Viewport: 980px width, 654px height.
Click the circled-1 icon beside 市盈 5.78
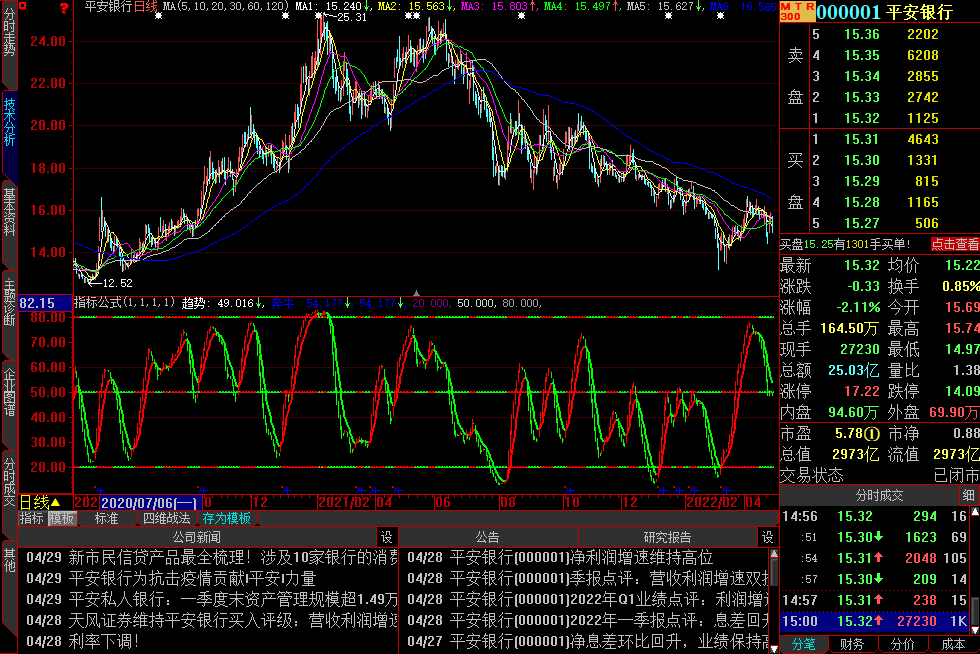tap(873, 433)
